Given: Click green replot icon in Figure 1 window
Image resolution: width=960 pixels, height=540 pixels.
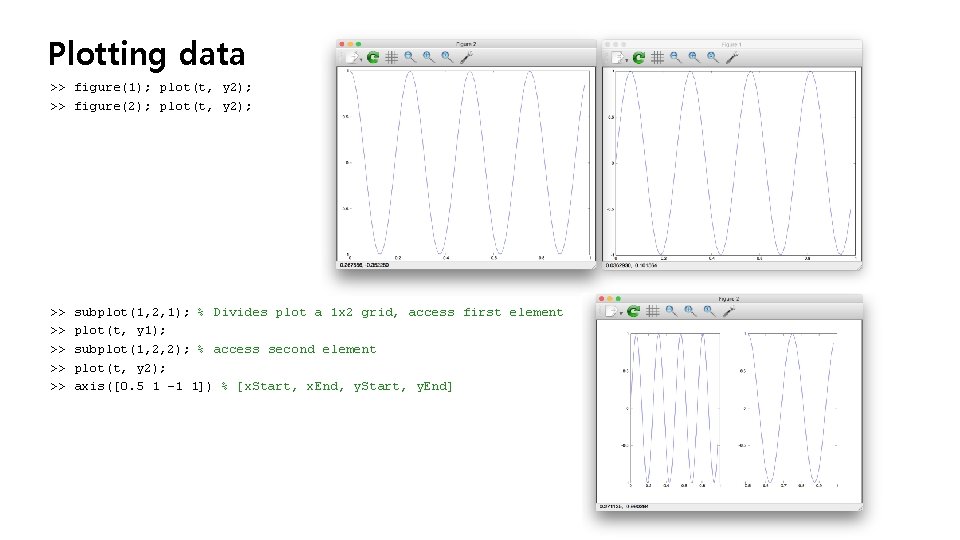Looking at the screenshot, I should pyautogui.click(x=639, y=58).
